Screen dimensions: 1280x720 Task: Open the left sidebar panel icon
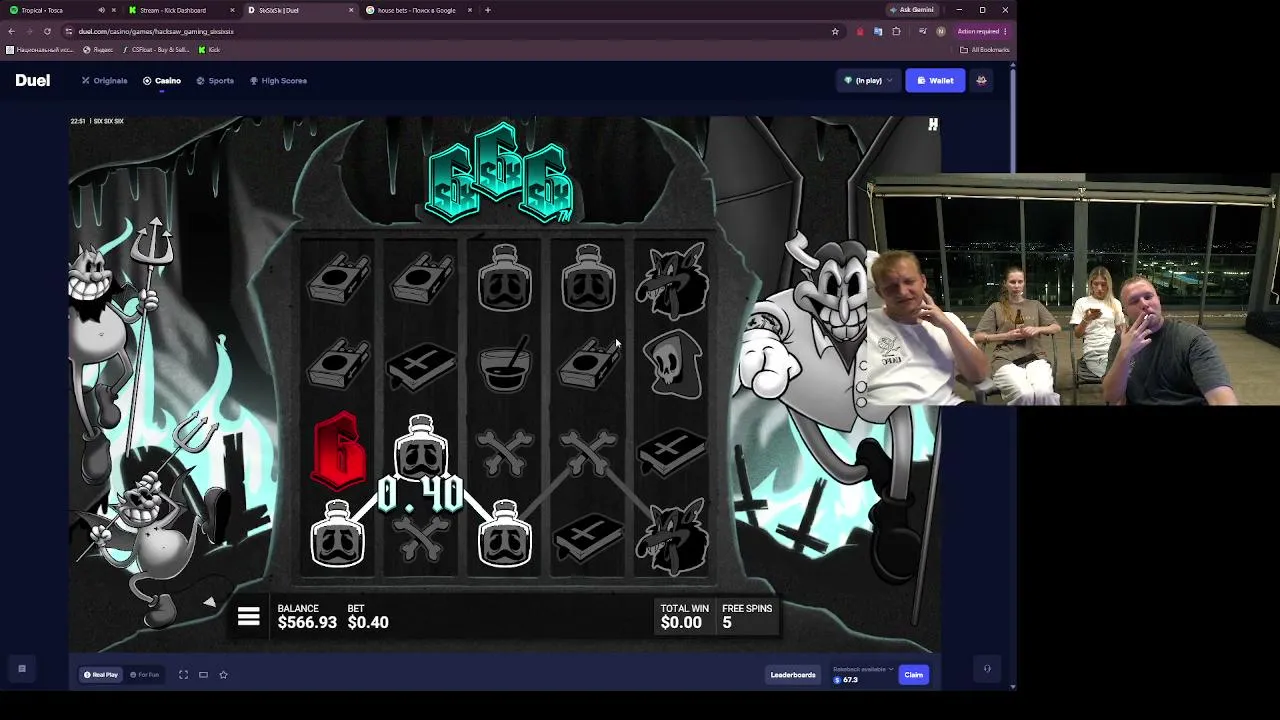pos(22,669)
